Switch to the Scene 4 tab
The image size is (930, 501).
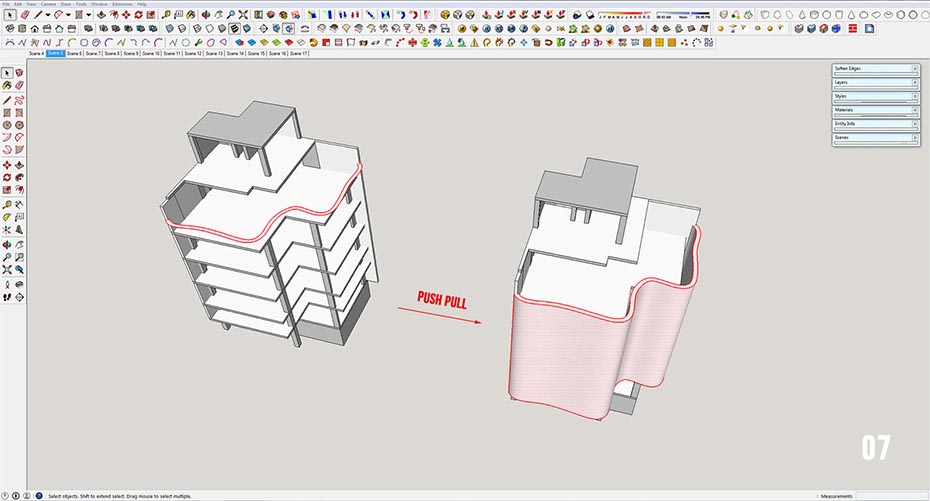pos(36,53)
